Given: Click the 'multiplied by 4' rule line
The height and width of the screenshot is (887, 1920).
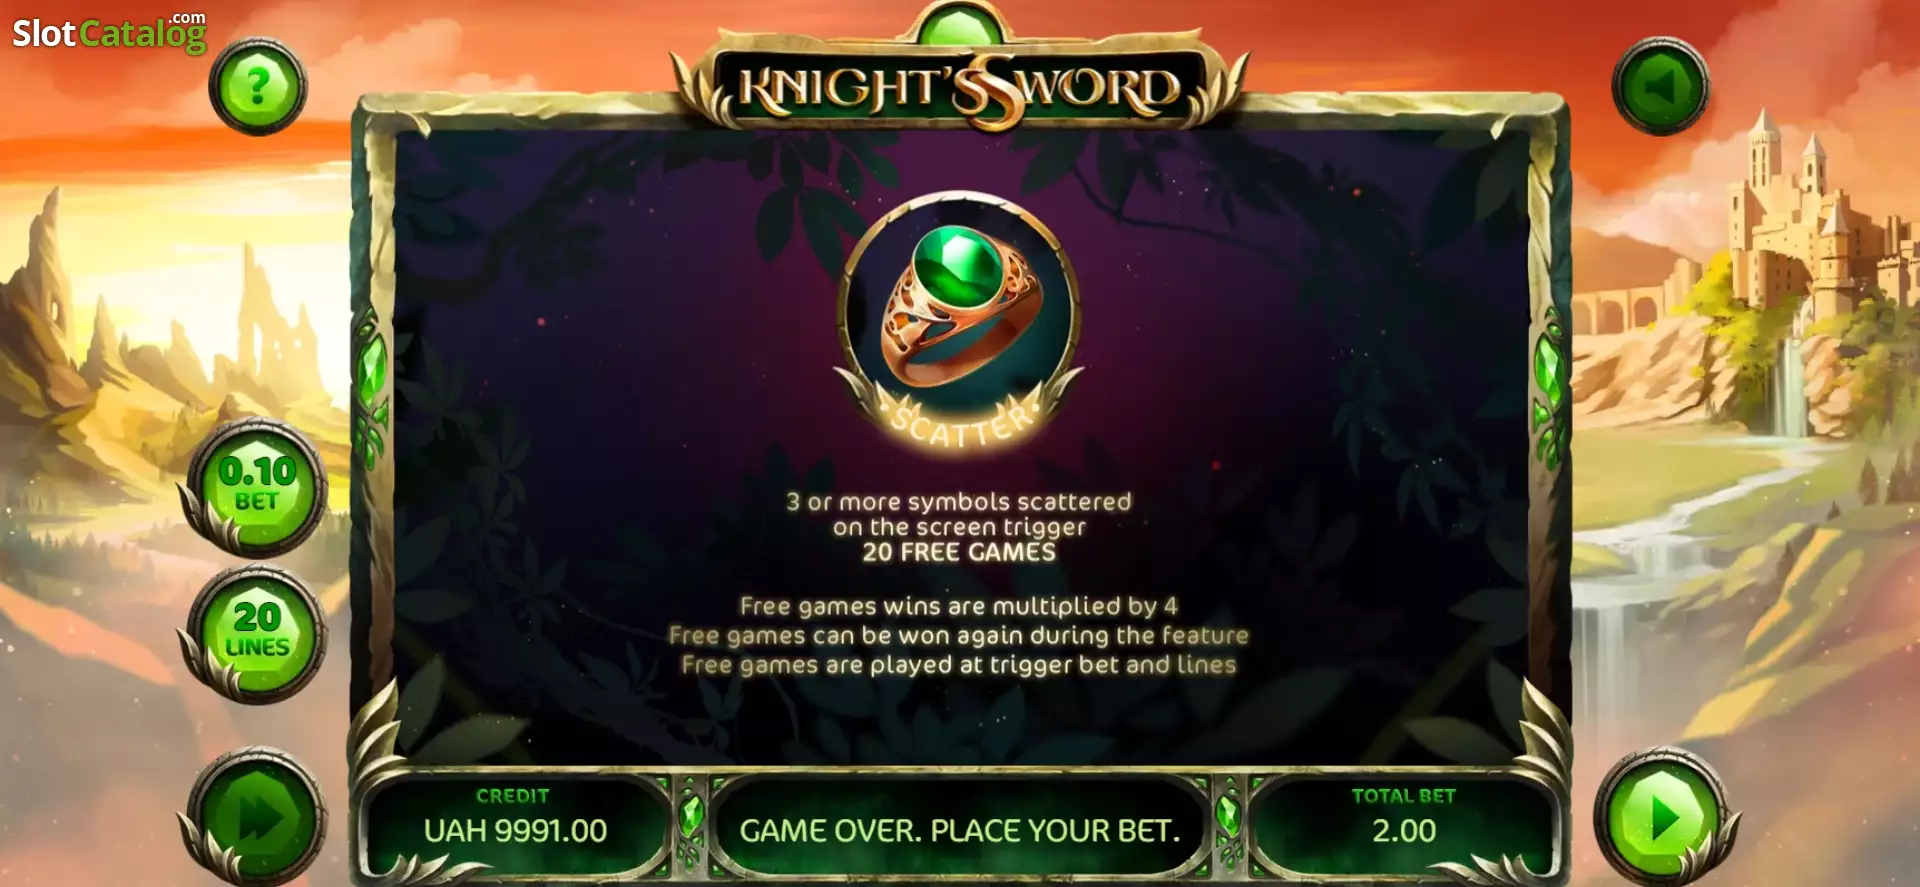Looking at the screenshot, I should [959, 606].
